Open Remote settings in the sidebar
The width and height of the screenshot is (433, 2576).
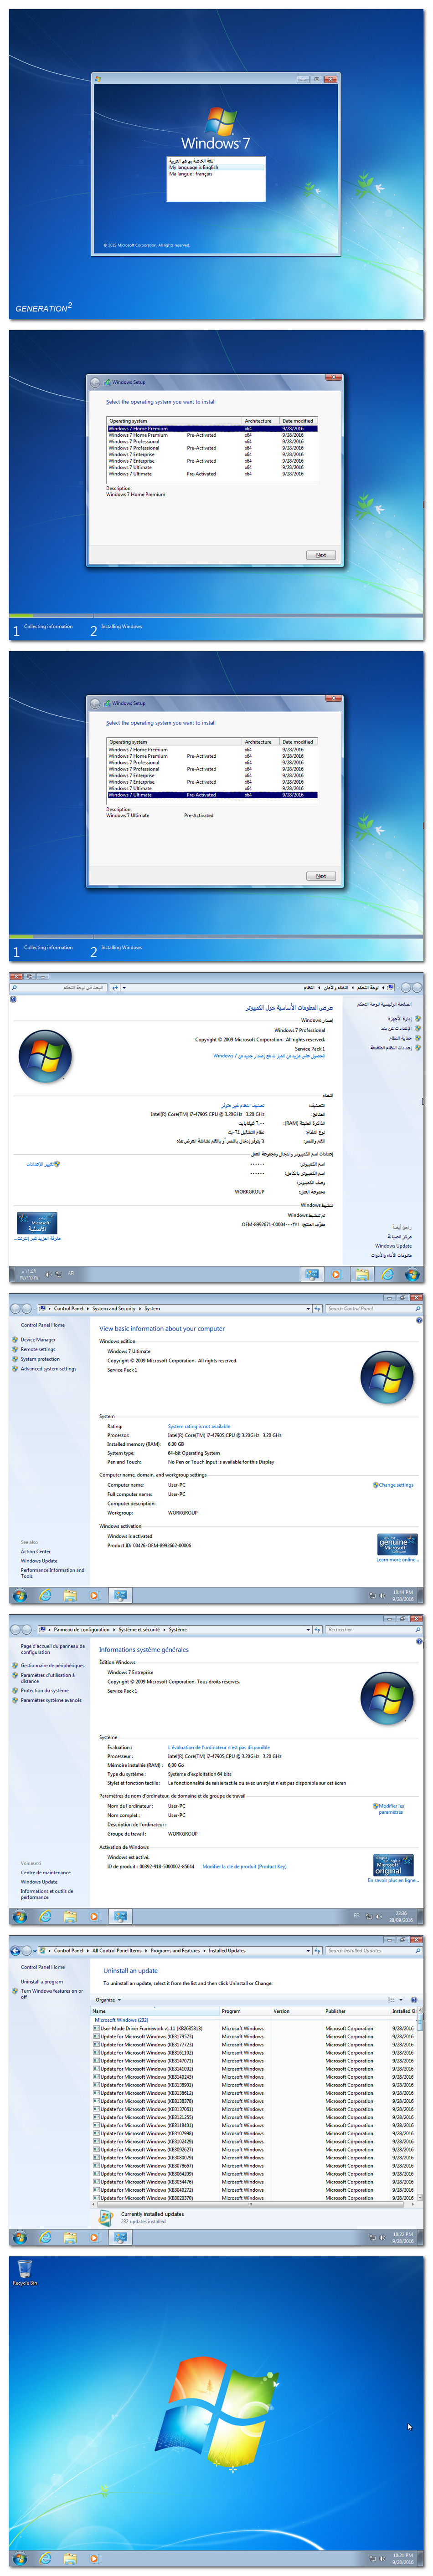coord(38,1349)
